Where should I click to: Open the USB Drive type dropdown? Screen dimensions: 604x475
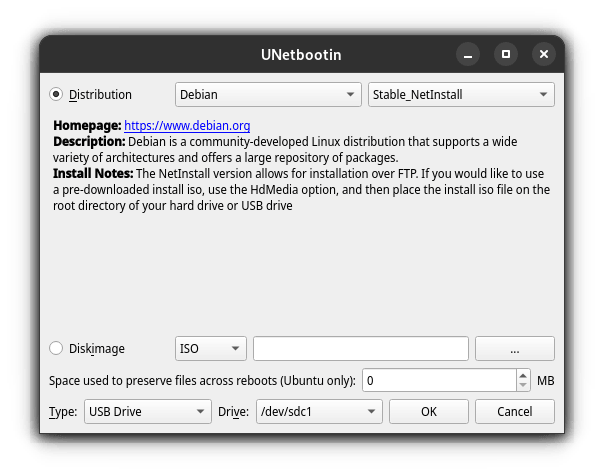pos(145,411)
